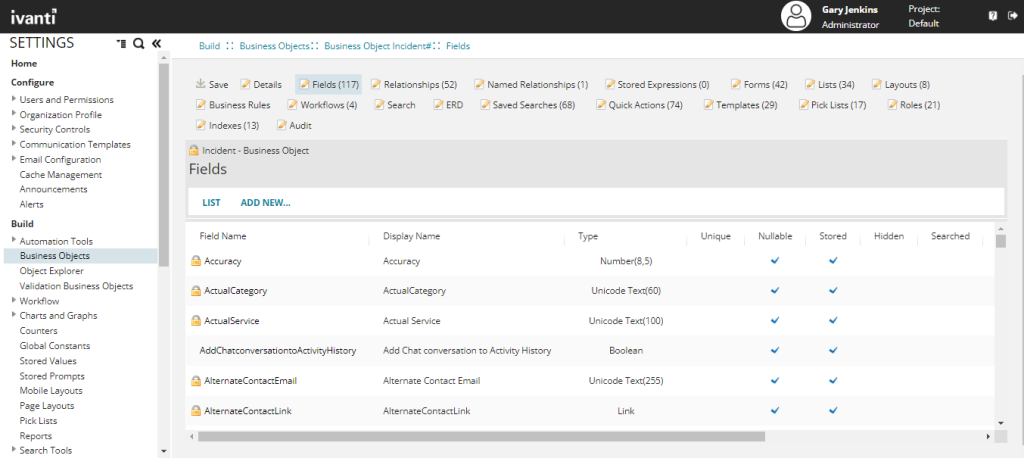Screen dimensions: 1024x474
Task: Open Global Constants in sidebar
Action: coord(55,345)
